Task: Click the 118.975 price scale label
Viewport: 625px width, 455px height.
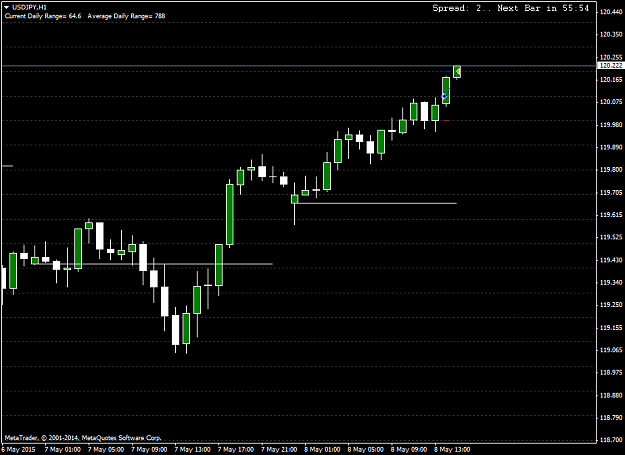Action: click(611, 373)
